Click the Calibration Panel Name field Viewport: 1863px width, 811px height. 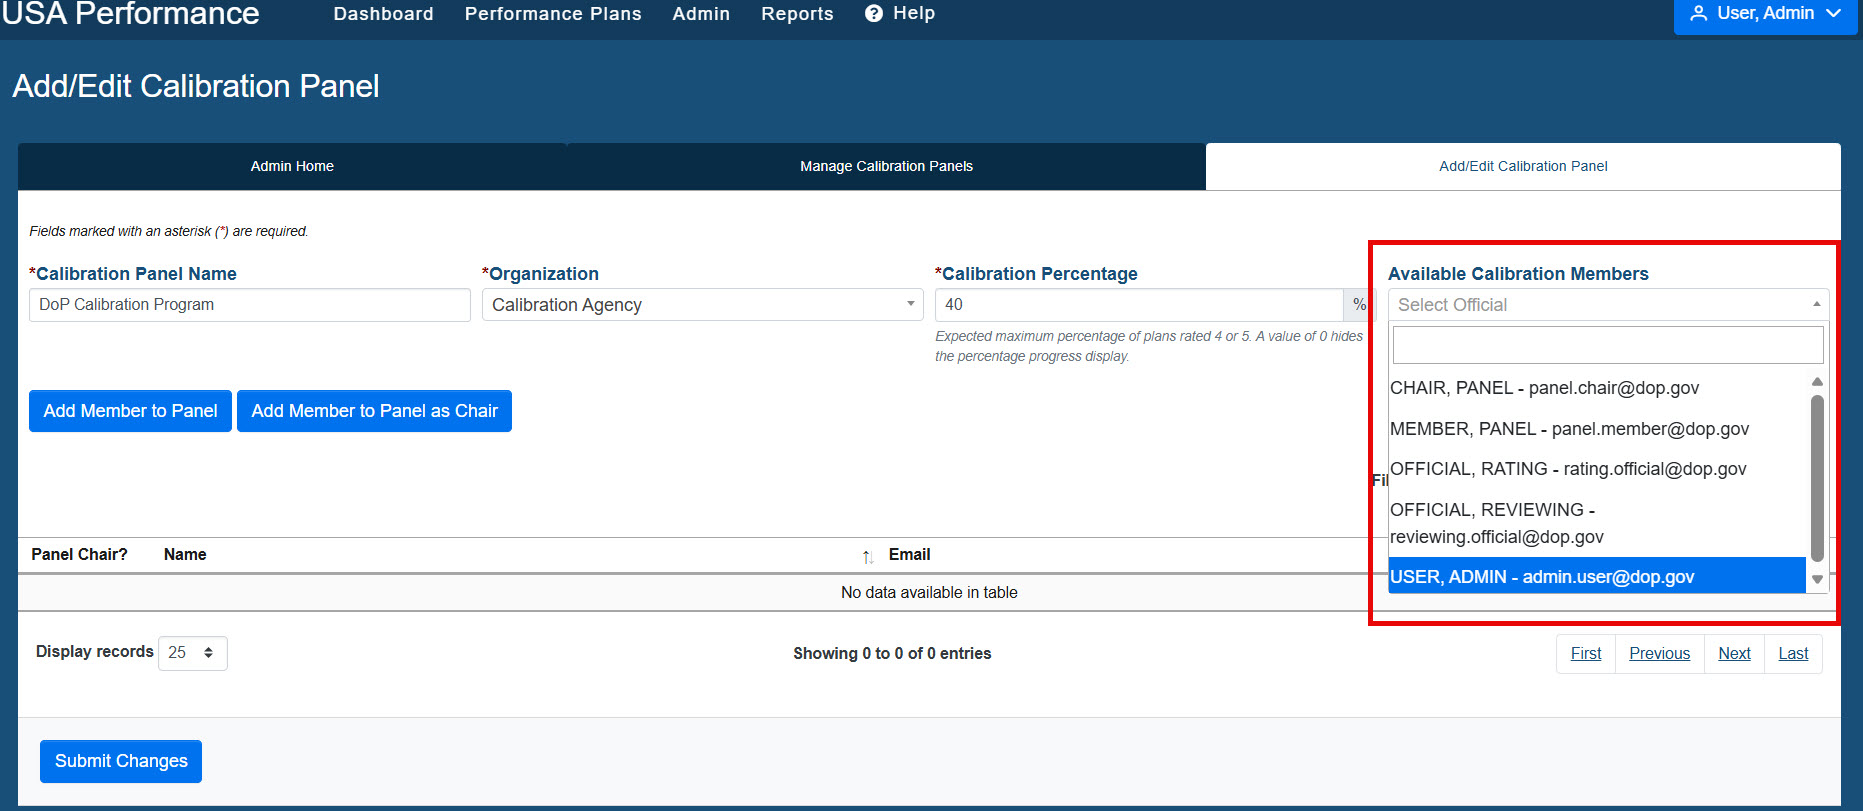click(x=250, y=305)
